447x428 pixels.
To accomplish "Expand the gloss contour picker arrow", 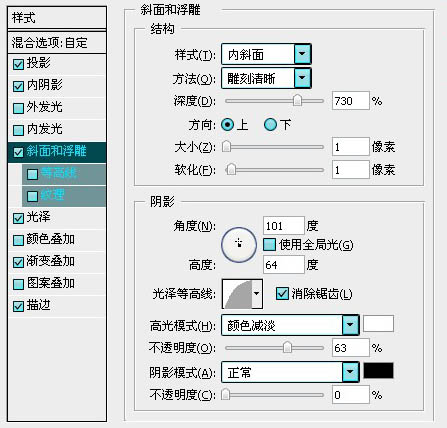I will (x=257, y=294).
